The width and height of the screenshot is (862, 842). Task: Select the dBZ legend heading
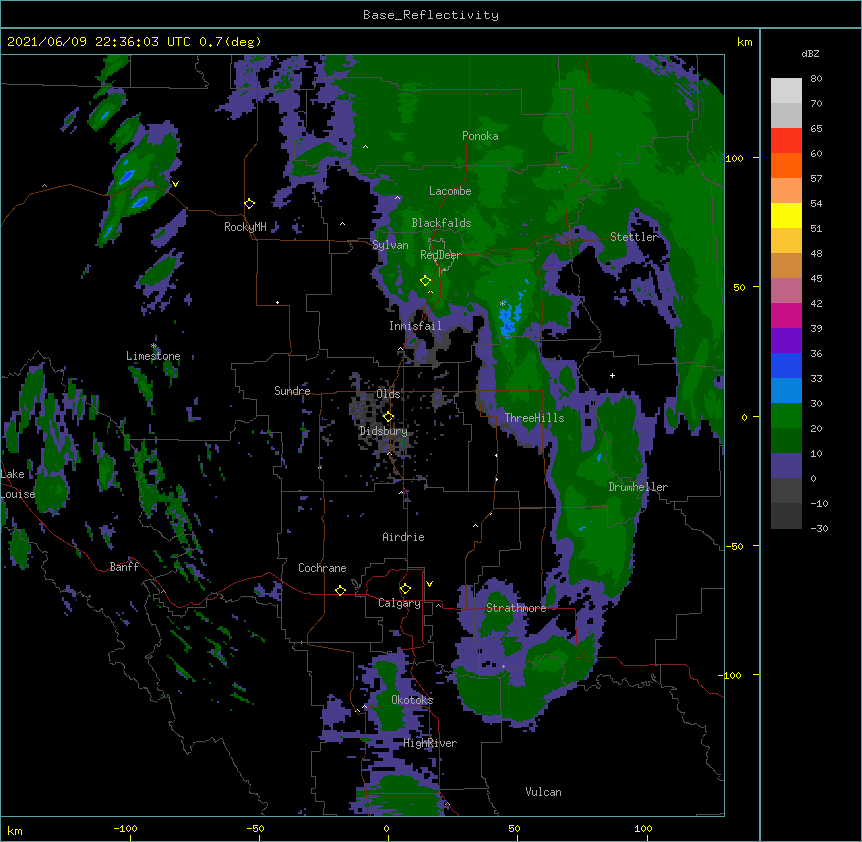click(x=810, y=53)
